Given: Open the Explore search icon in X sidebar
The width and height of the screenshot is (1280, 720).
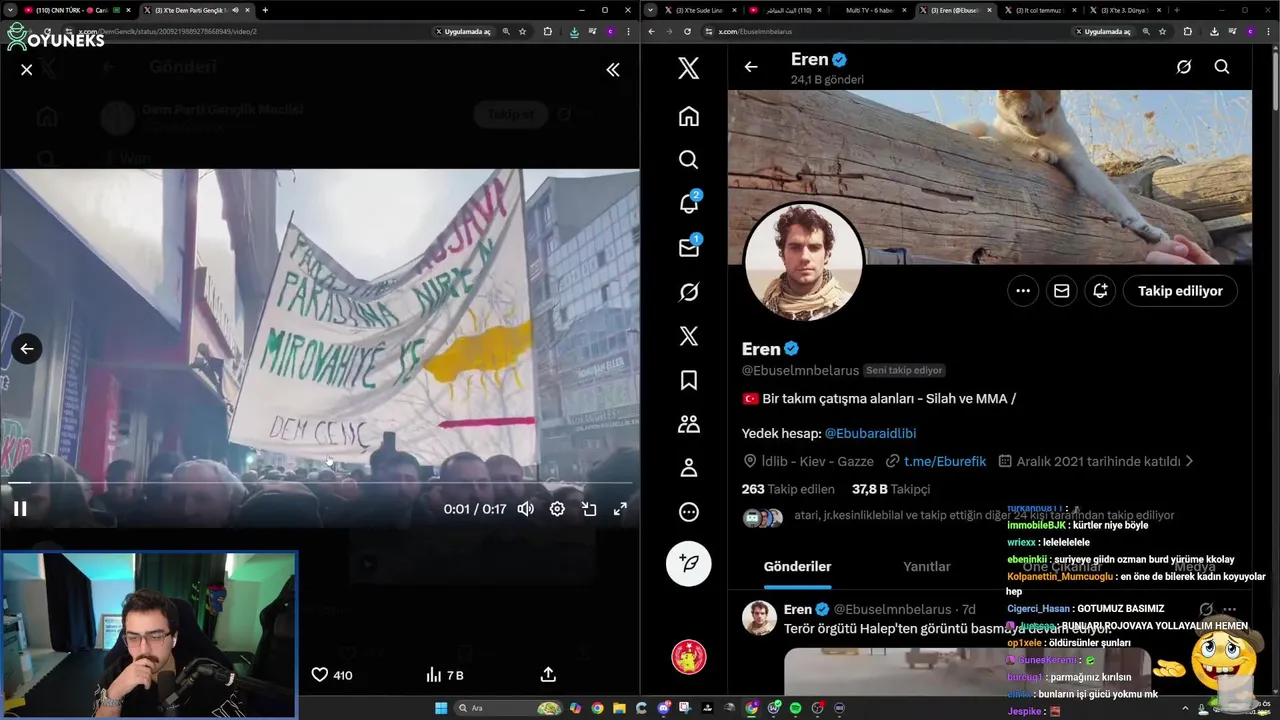Looking at the screenshot, I should pyautogui.click(x=689, y=160).
